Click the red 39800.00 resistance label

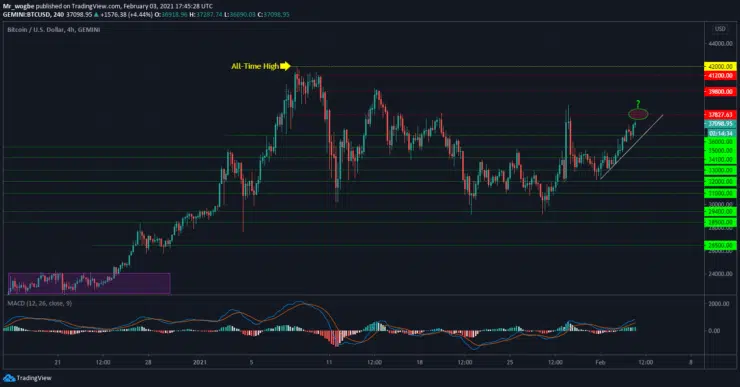720,92
